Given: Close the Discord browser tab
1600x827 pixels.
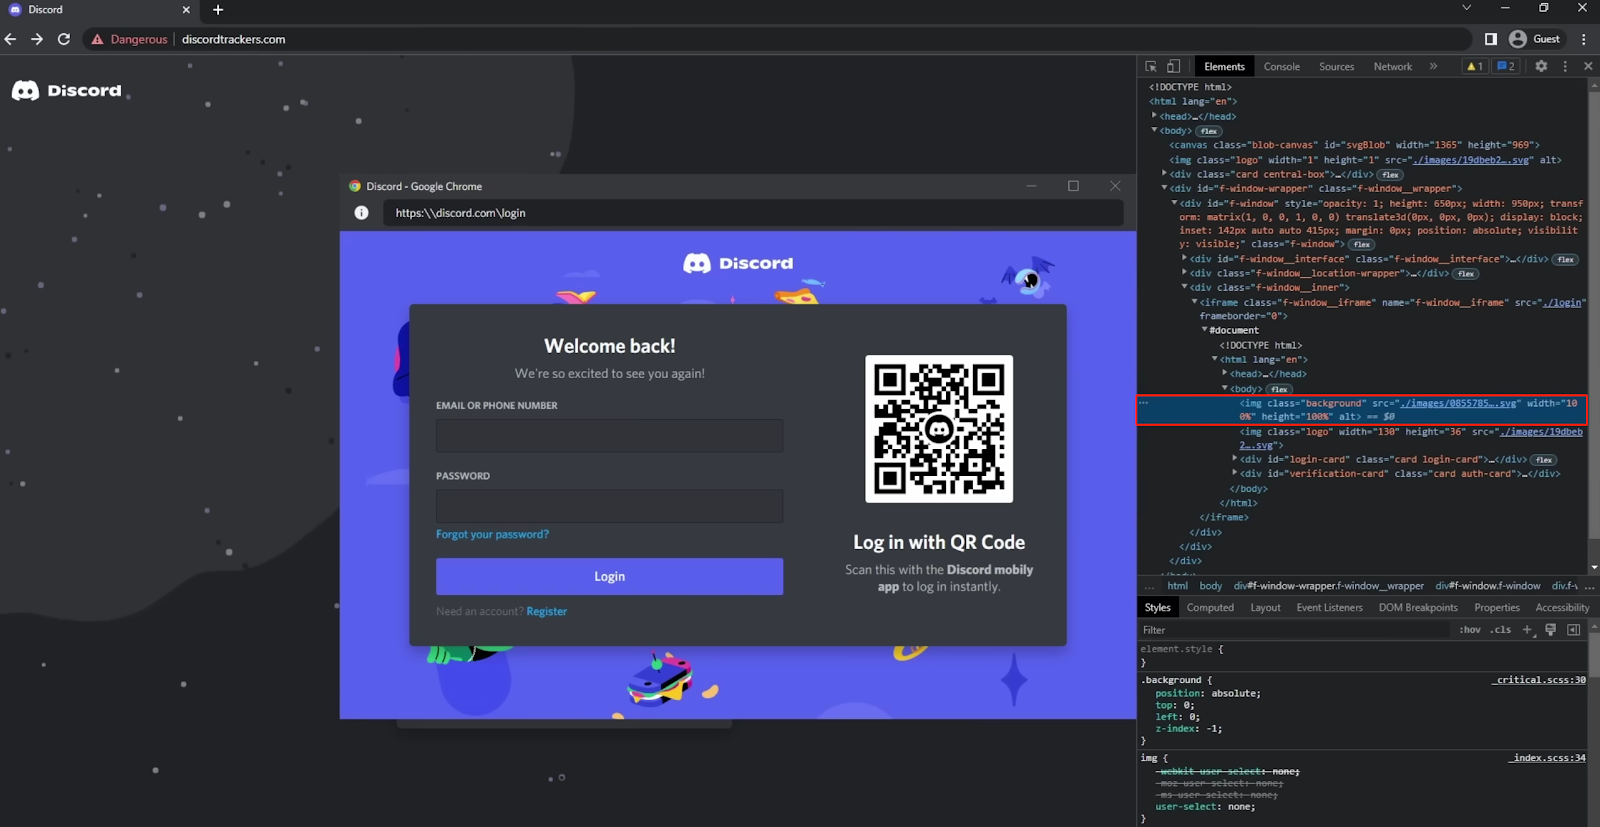Looking at the screenshot, I should [186, 10].
